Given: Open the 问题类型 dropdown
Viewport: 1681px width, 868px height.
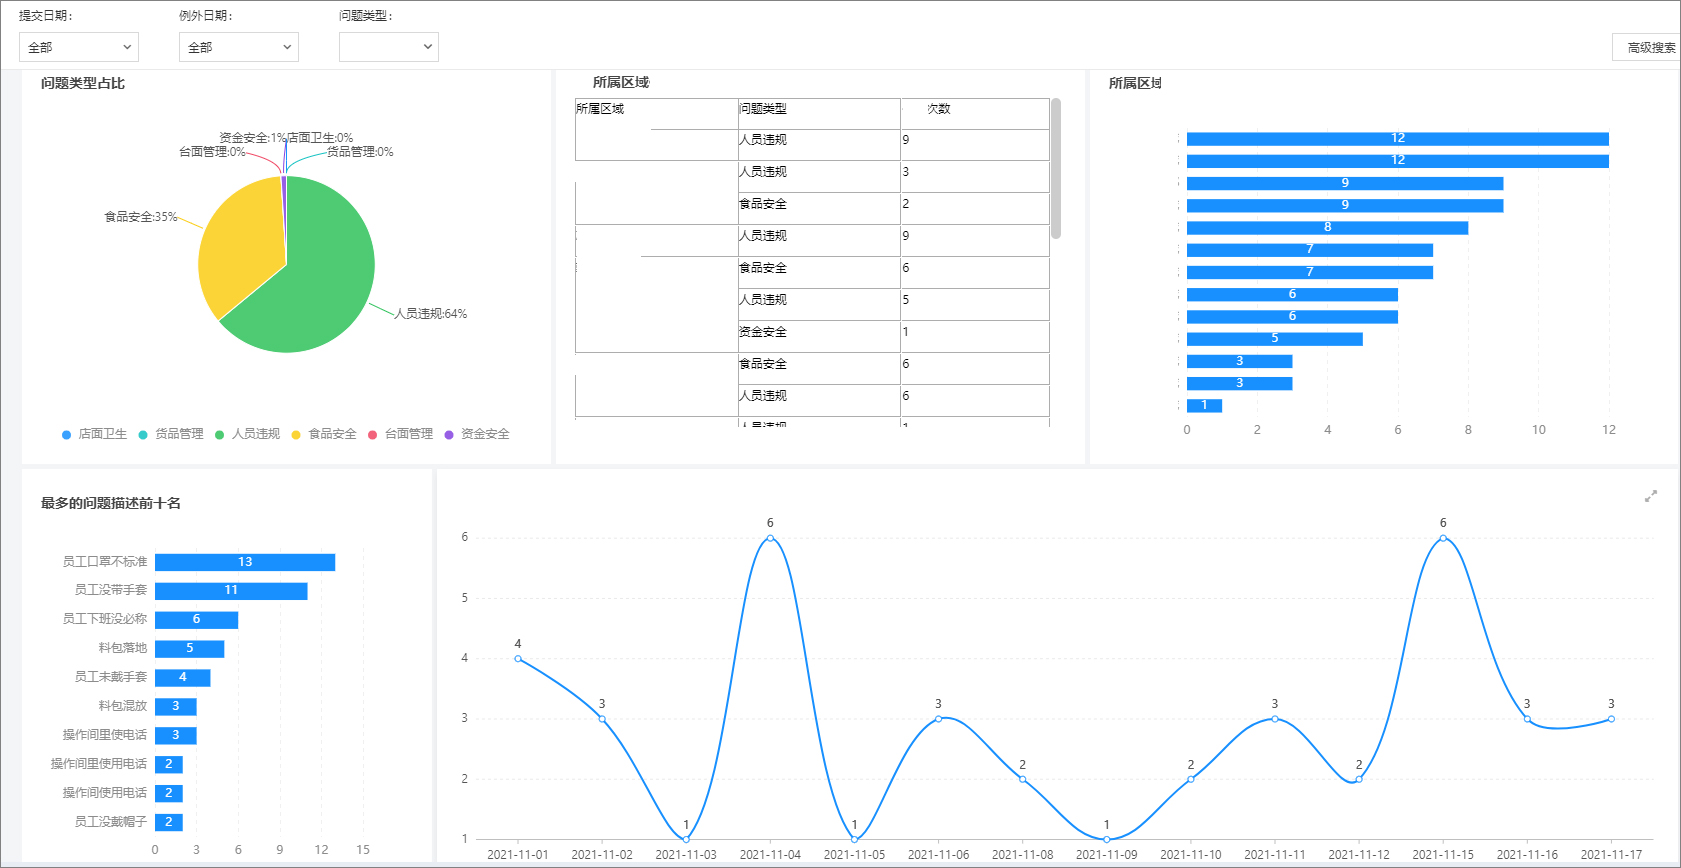Looking at the screenshot, I should tap(389, 47).
